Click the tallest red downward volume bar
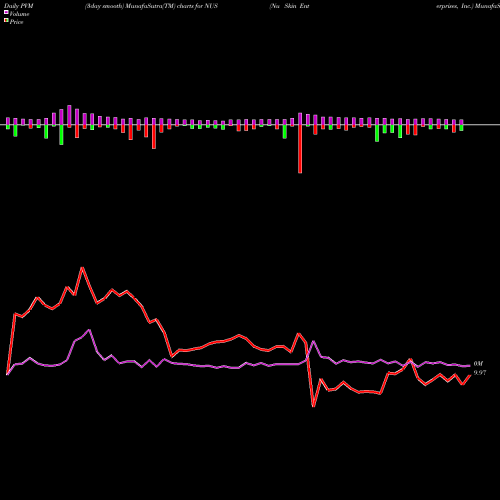Viewport: 500px width, 500px height. pyautogui.click(x=300, y=149)
